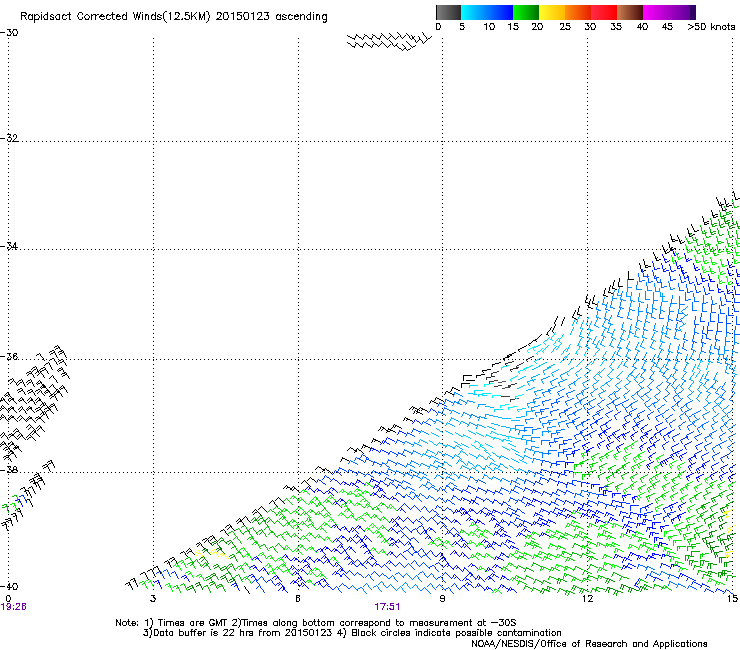The height and width of the screenshot is (650, 740).
Task: Click the dark purple >50 knots segment
Action: [x=693, y=12]
